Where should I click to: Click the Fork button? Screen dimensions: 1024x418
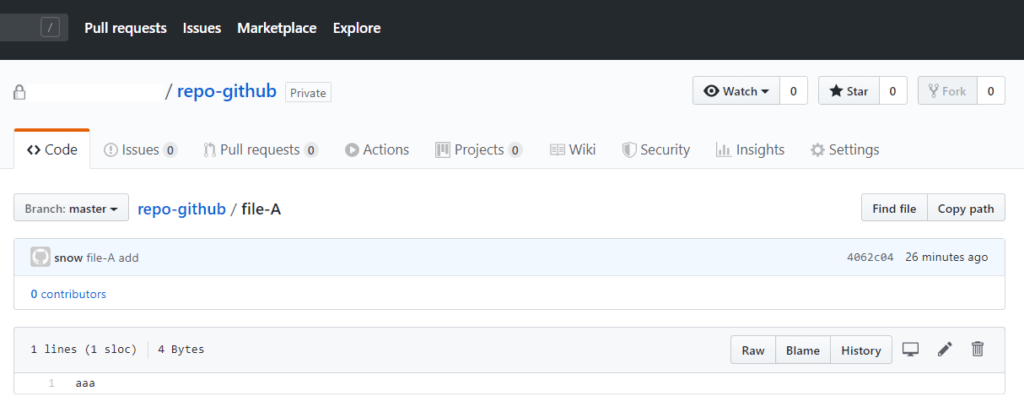point(947,91)
